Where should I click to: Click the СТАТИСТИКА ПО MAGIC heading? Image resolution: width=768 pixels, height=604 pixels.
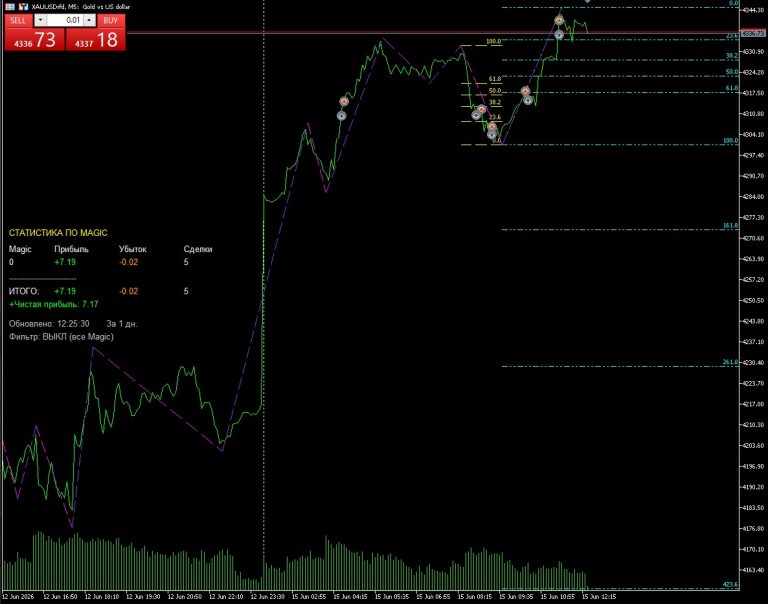(x=58, y=233)
